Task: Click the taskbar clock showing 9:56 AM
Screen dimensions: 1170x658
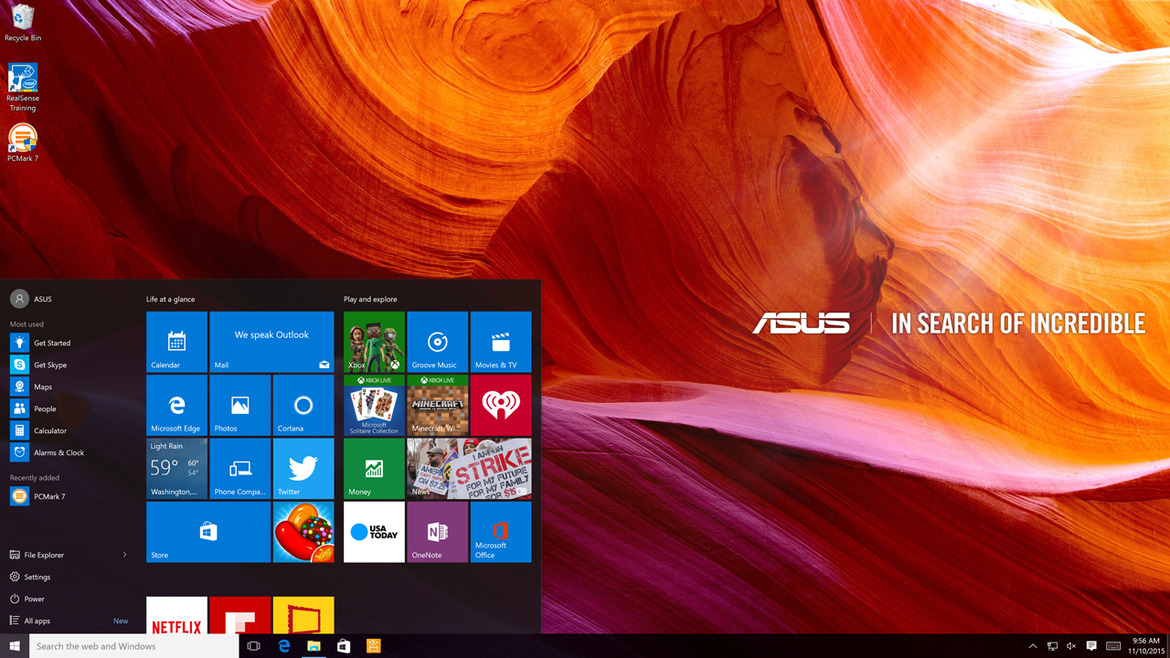Action: (1145, 646)
